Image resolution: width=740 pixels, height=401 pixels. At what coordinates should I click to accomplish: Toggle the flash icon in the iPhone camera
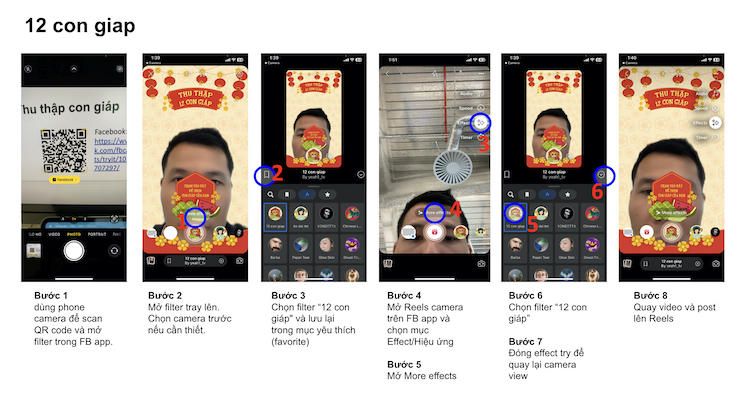point(28,69)
